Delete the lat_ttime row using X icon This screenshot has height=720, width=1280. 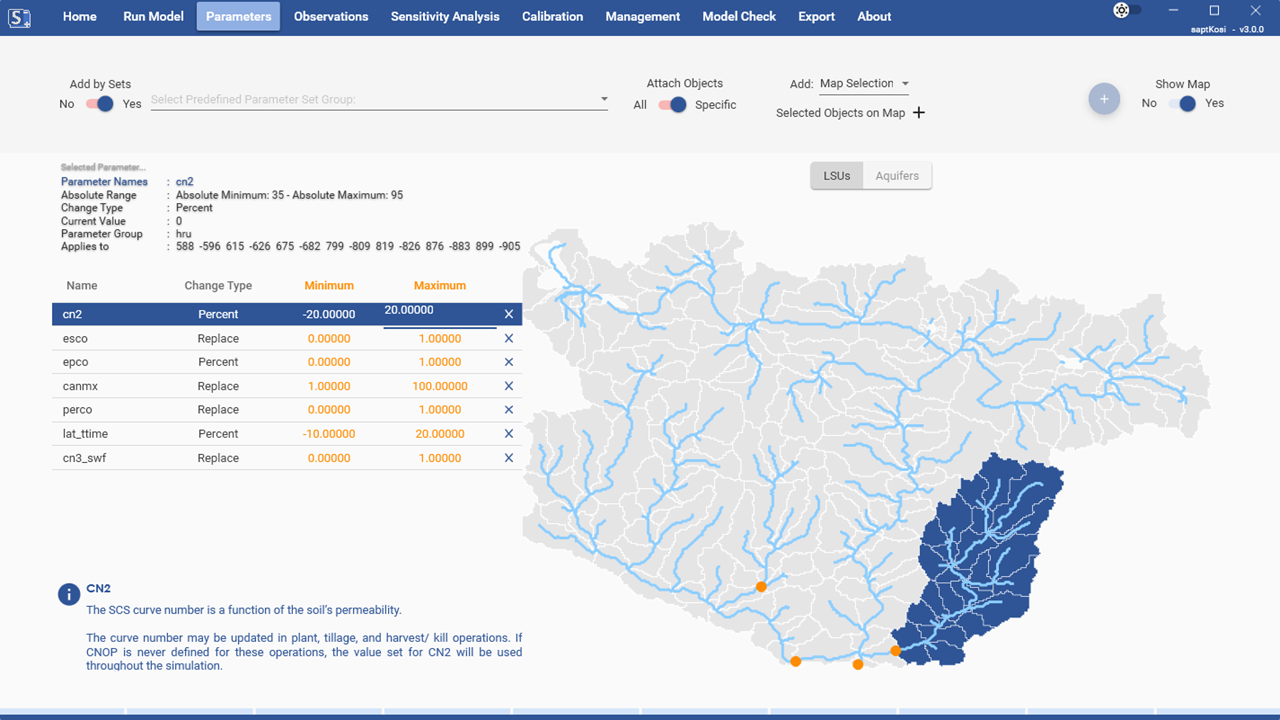point(509,434)
